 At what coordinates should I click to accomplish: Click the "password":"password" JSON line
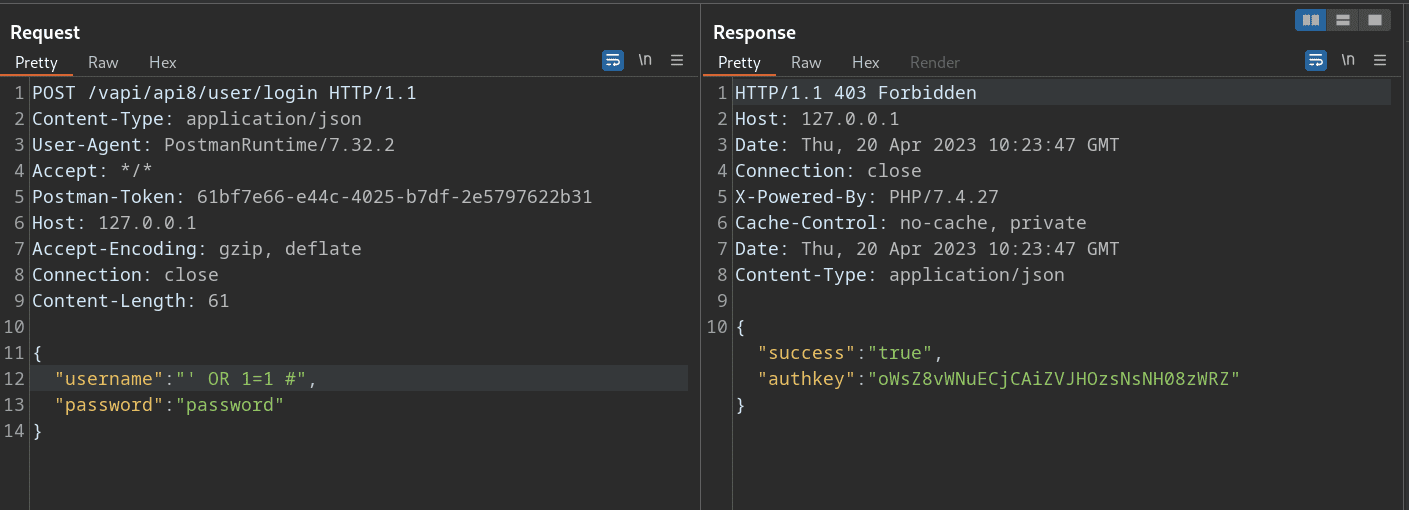click(x=169, y=405)
